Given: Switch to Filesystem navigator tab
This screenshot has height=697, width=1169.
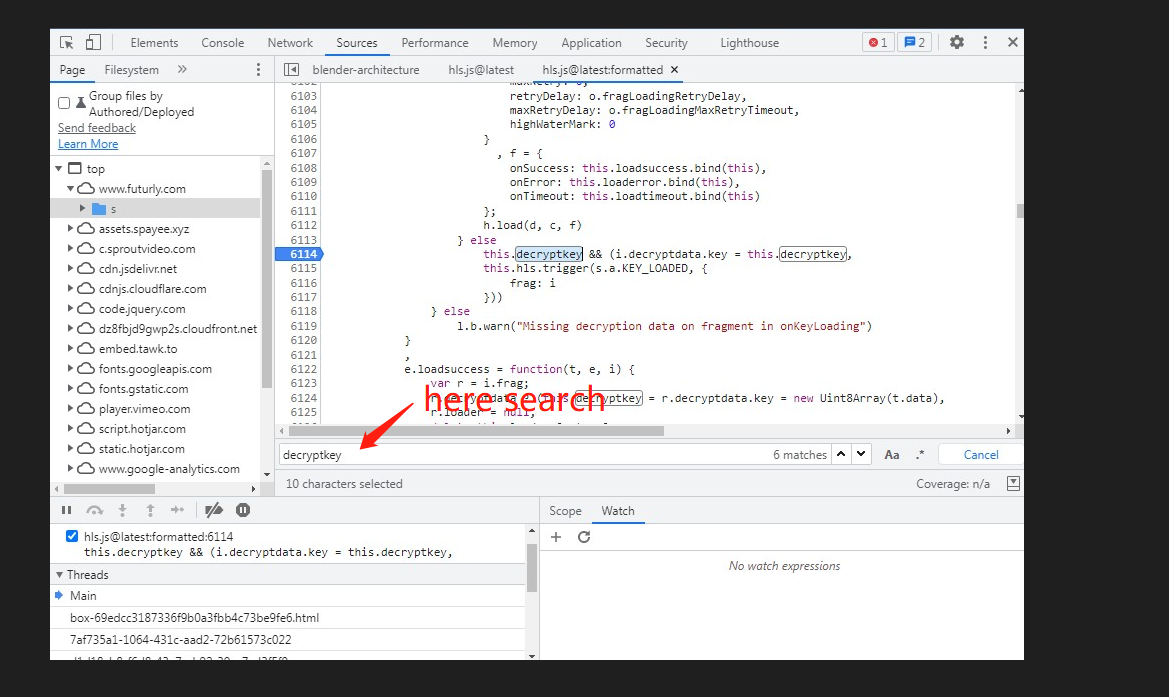Looking at the screenshot, I should [x=131, y=69].
